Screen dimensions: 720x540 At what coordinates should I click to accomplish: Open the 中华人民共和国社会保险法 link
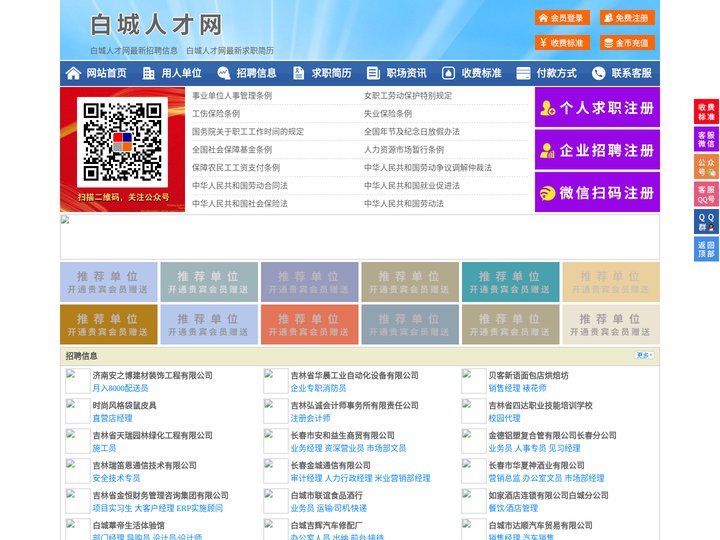tap(240, 203)
